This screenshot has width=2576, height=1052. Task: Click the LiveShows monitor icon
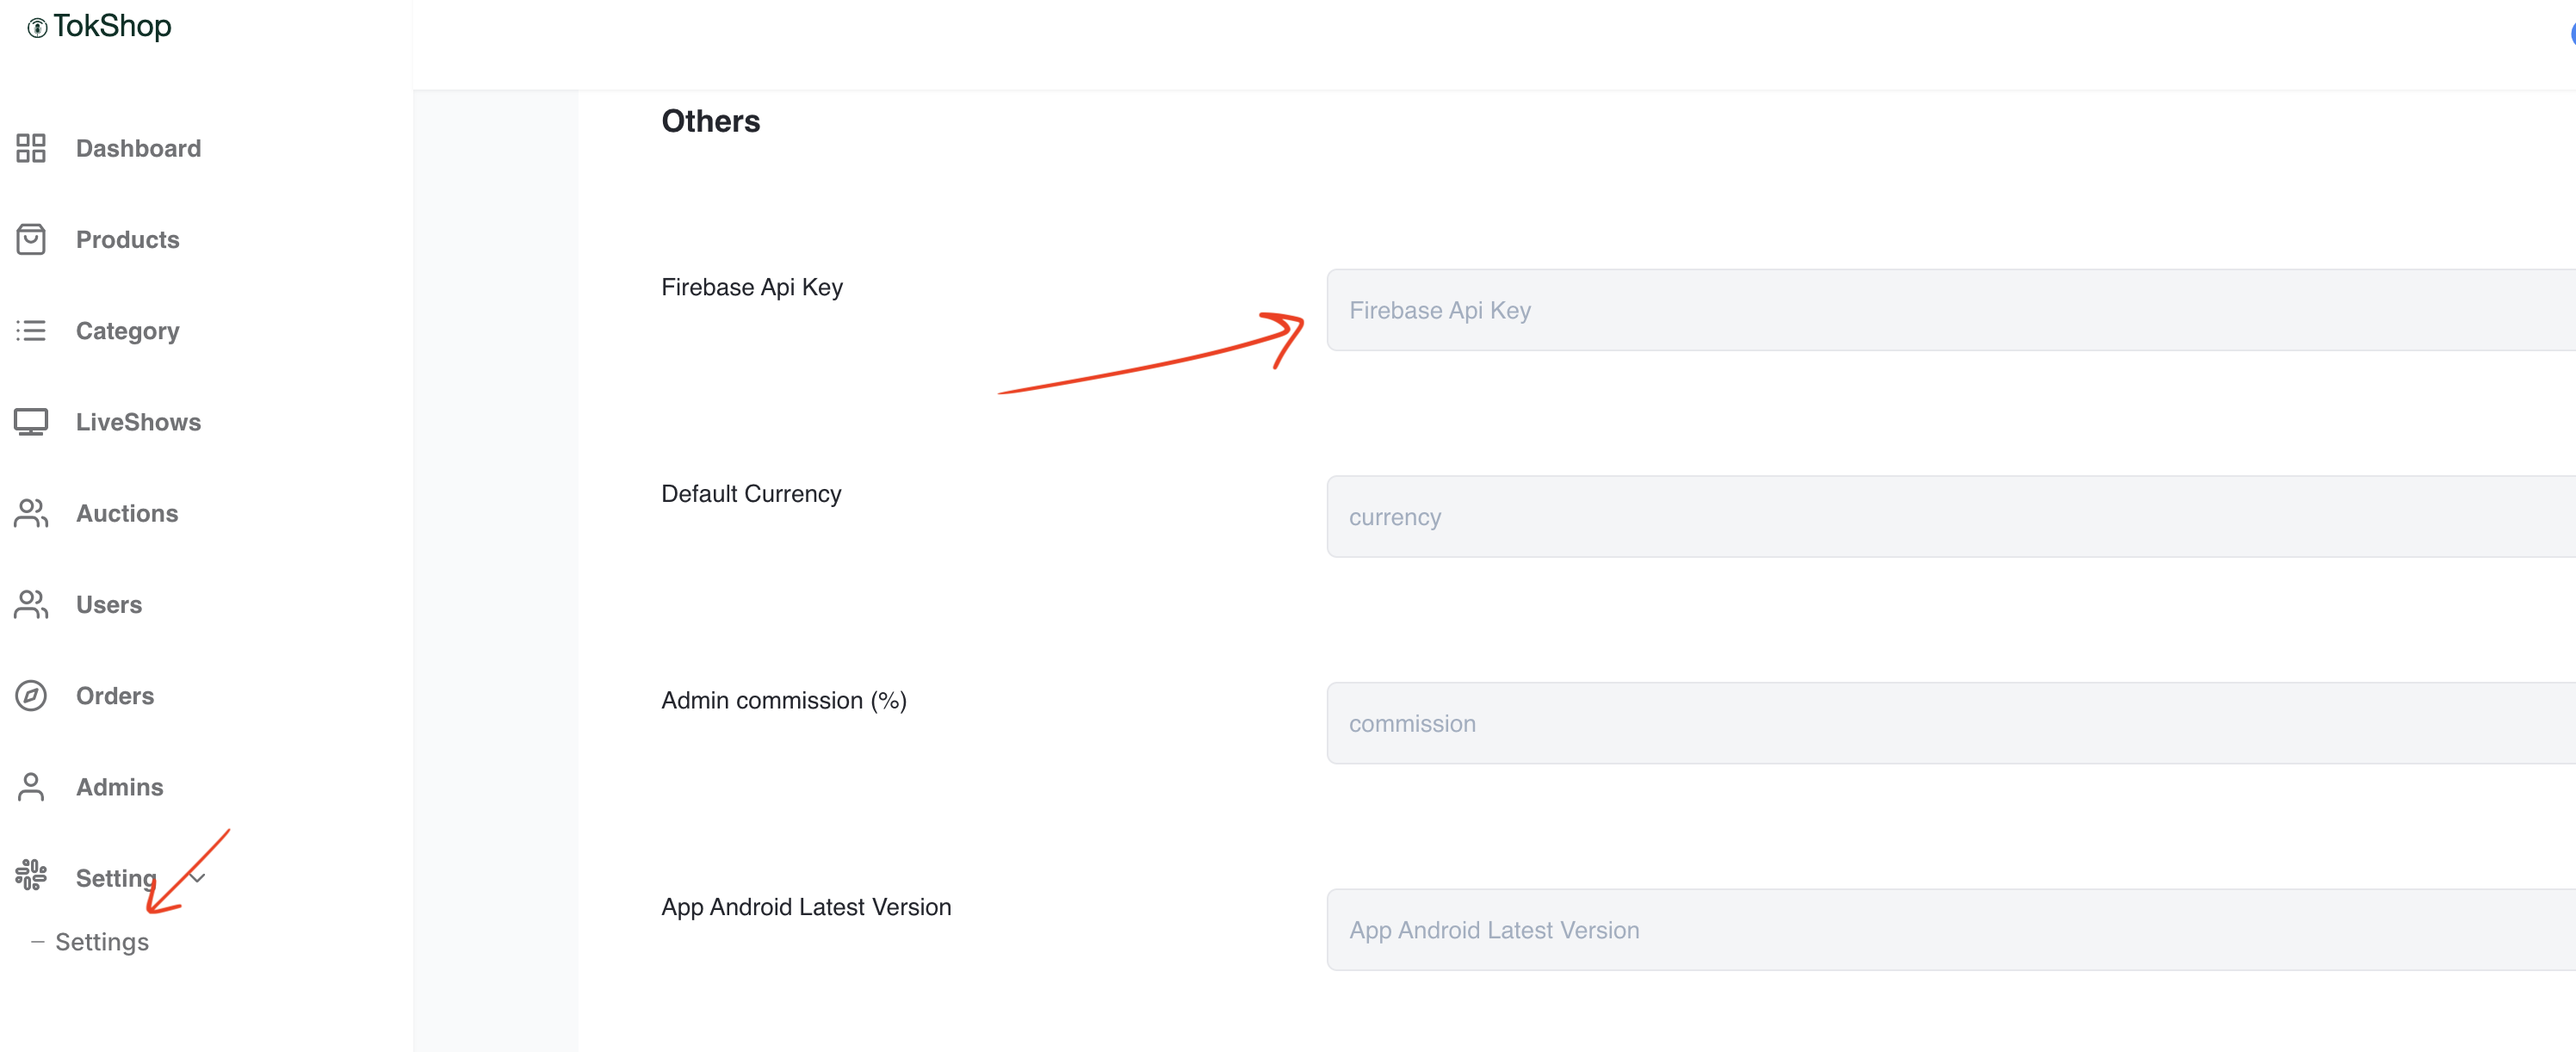31,422
